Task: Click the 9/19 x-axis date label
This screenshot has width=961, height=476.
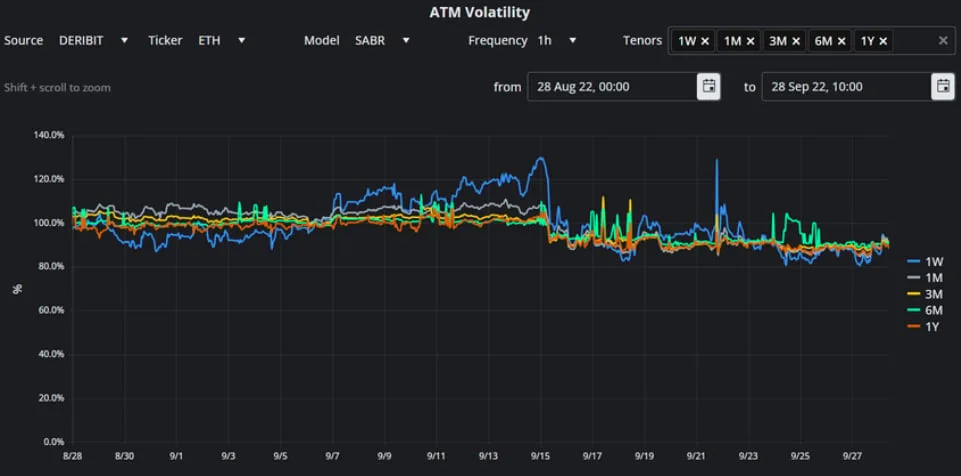Action: coord(645,456)
